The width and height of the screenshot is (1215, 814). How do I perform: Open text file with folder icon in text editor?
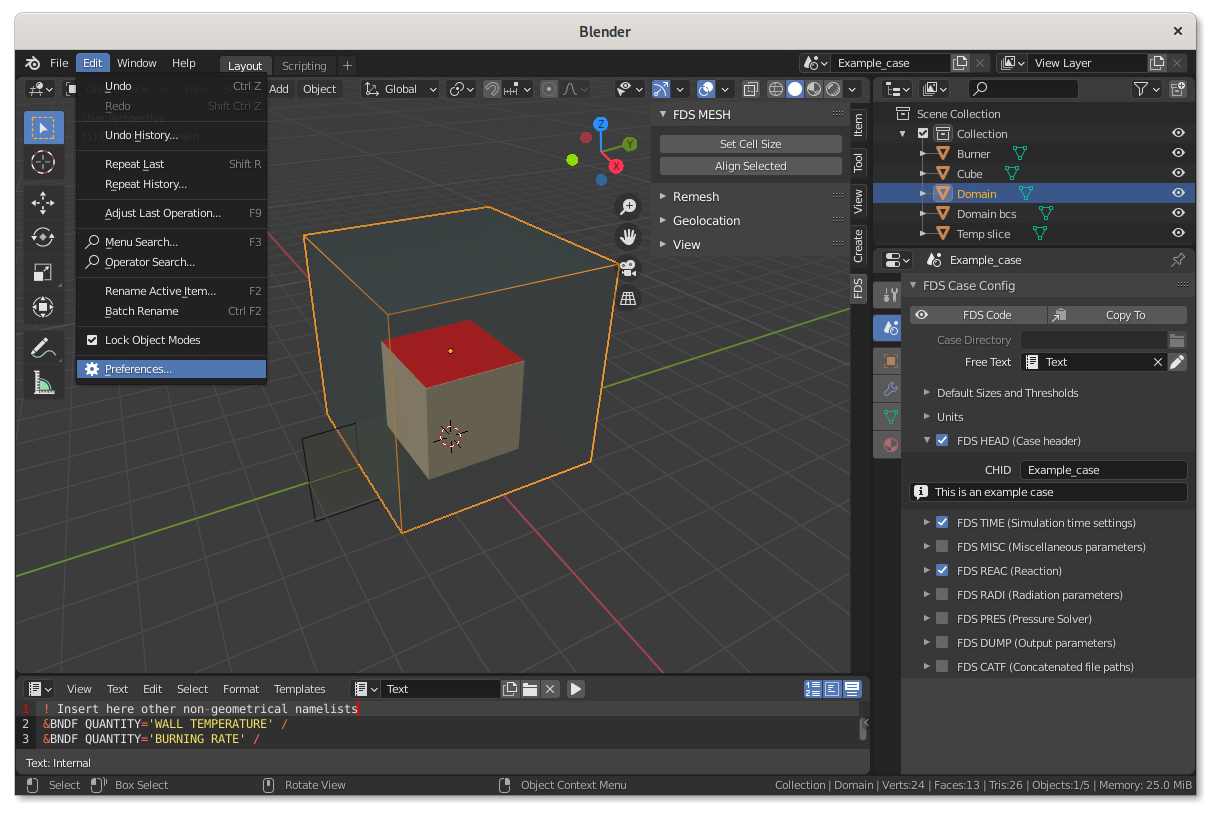[530, 689]
